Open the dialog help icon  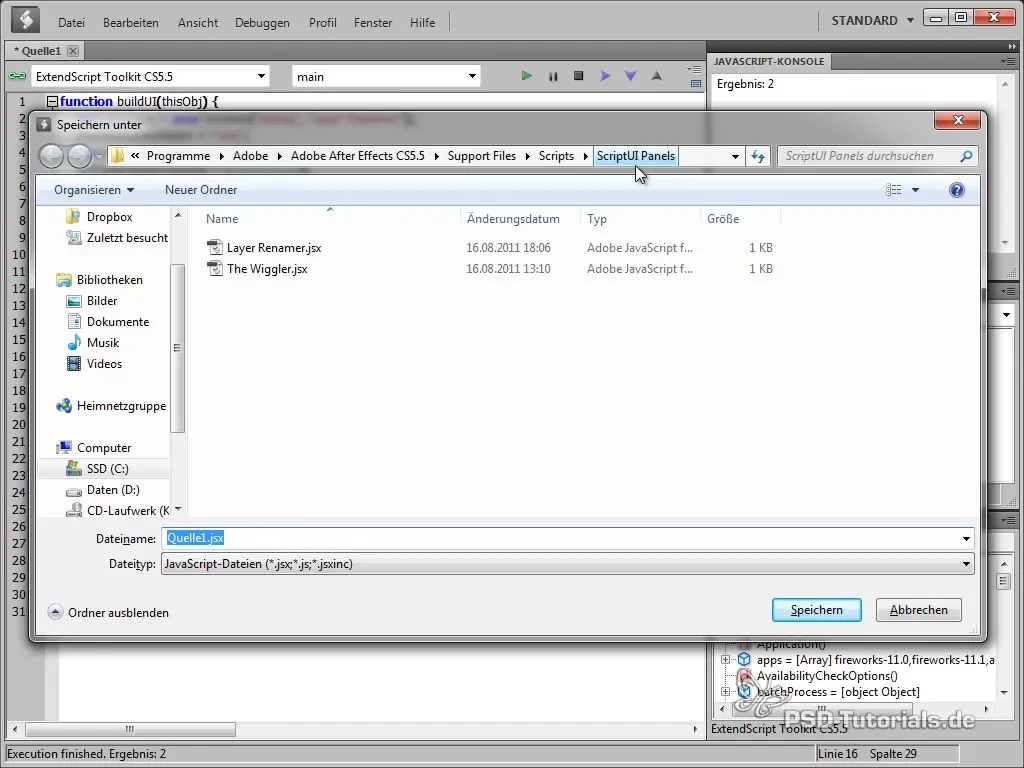pyautogui.click(x=957, y=190)
